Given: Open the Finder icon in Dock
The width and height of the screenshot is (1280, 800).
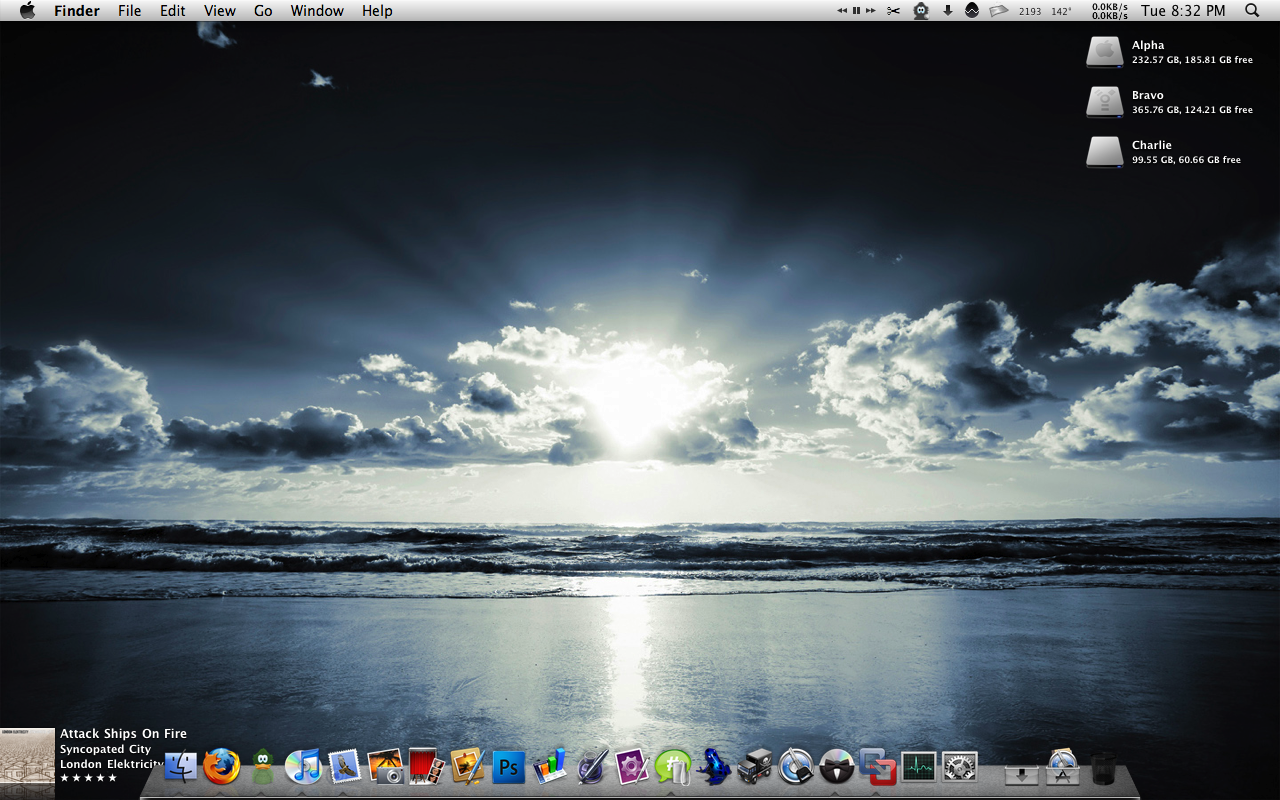Looking at the screenshot, I should 181,767.
